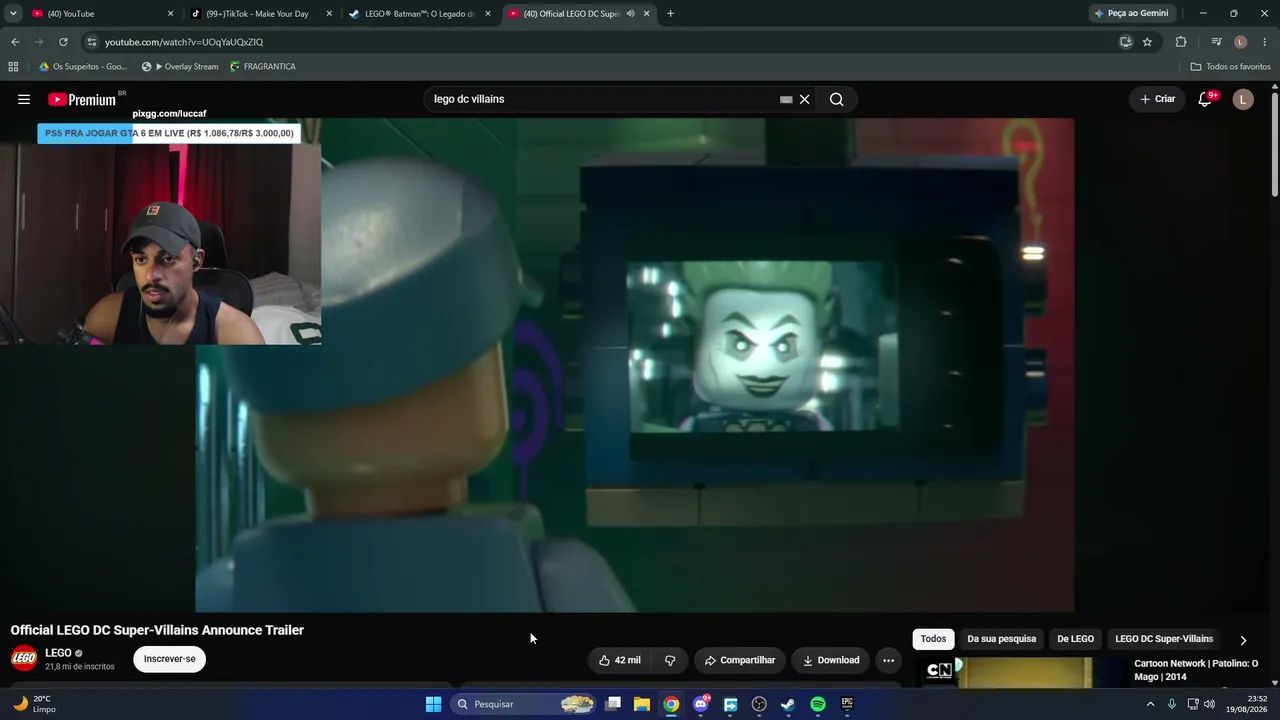
Task: Open the Windows Start menu
Action: tap(433, 704)
